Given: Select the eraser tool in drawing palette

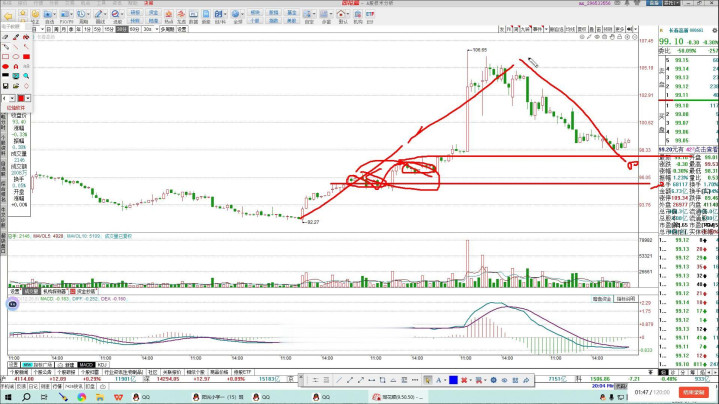Looking at the screenshot, I should click(x=5, y=37).
